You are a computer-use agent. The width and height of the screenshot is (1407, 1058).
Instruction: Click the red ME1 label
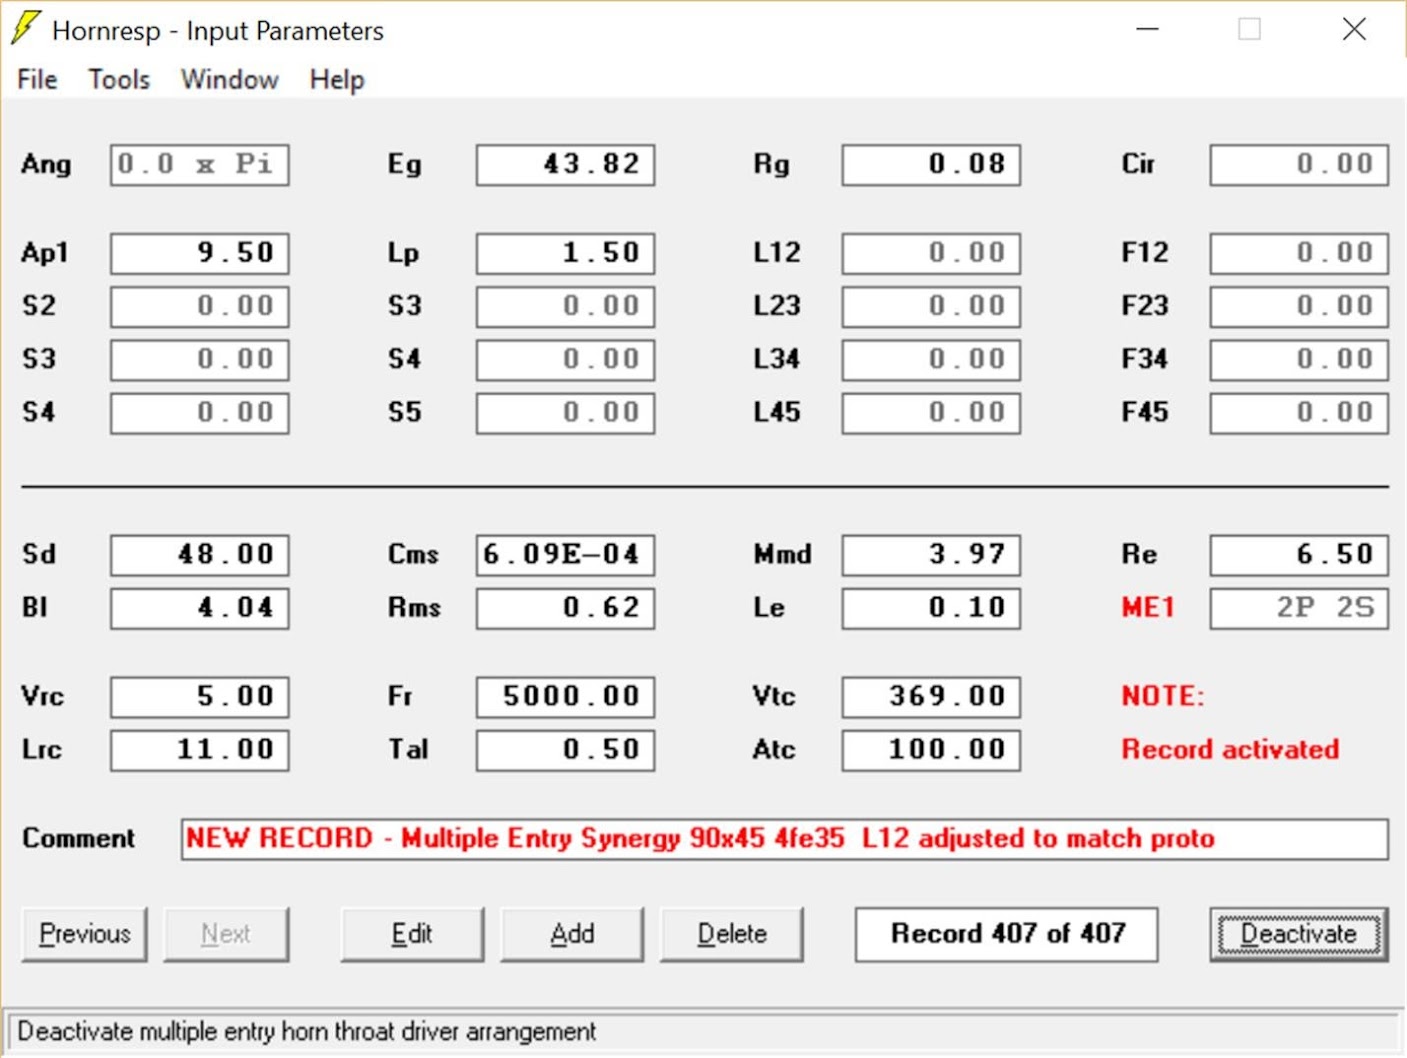(1148, 608)
